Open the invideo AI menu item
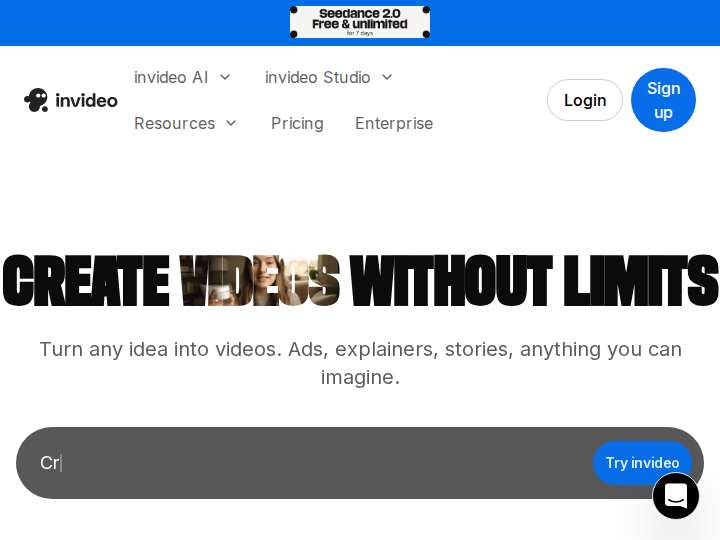This screenshot has height=540, width=720. 171,77
